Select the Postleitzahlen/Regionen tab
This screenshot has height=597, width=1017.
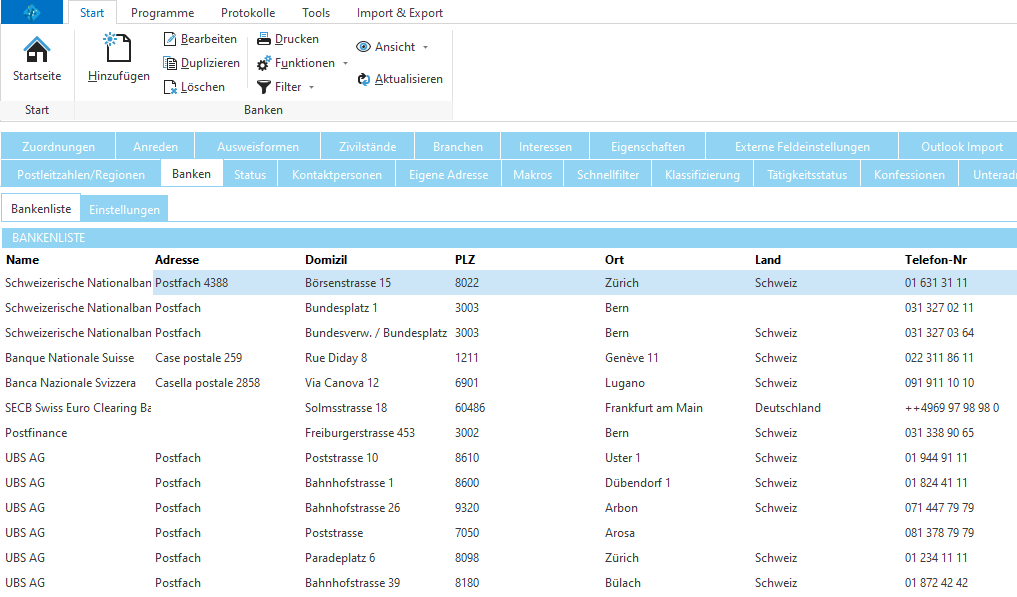(x=81, y=175)
